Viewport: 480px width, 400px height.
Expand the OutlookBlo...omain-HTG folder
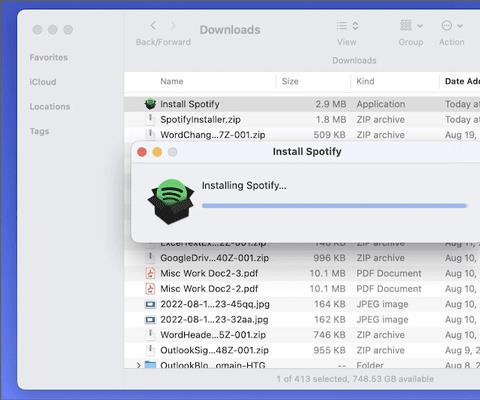click(x=138, y=365)
